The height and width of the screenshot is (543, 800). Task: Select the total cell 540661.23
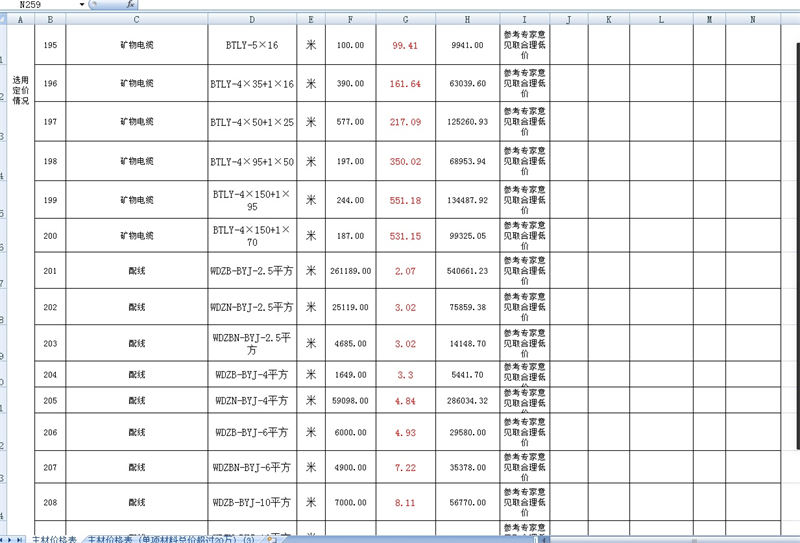point(468,271)
